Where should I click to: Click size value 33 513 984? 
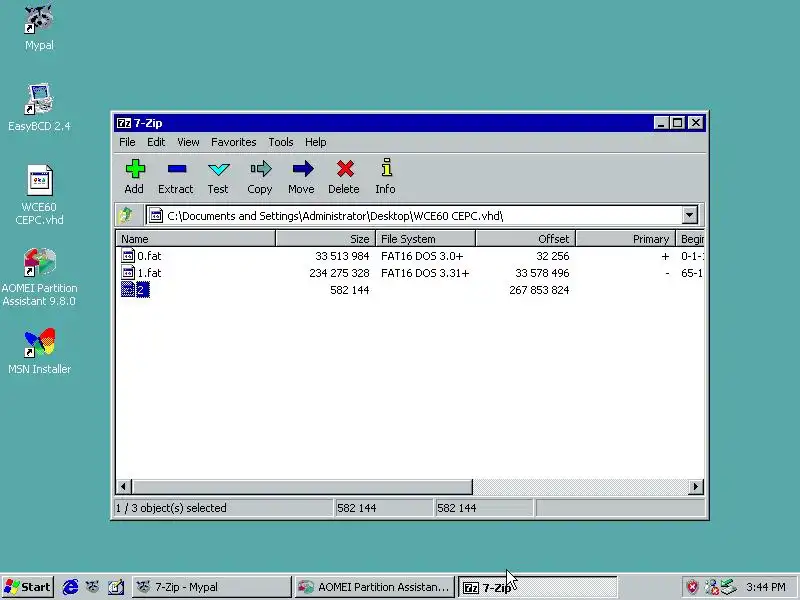tap(342, 256)
